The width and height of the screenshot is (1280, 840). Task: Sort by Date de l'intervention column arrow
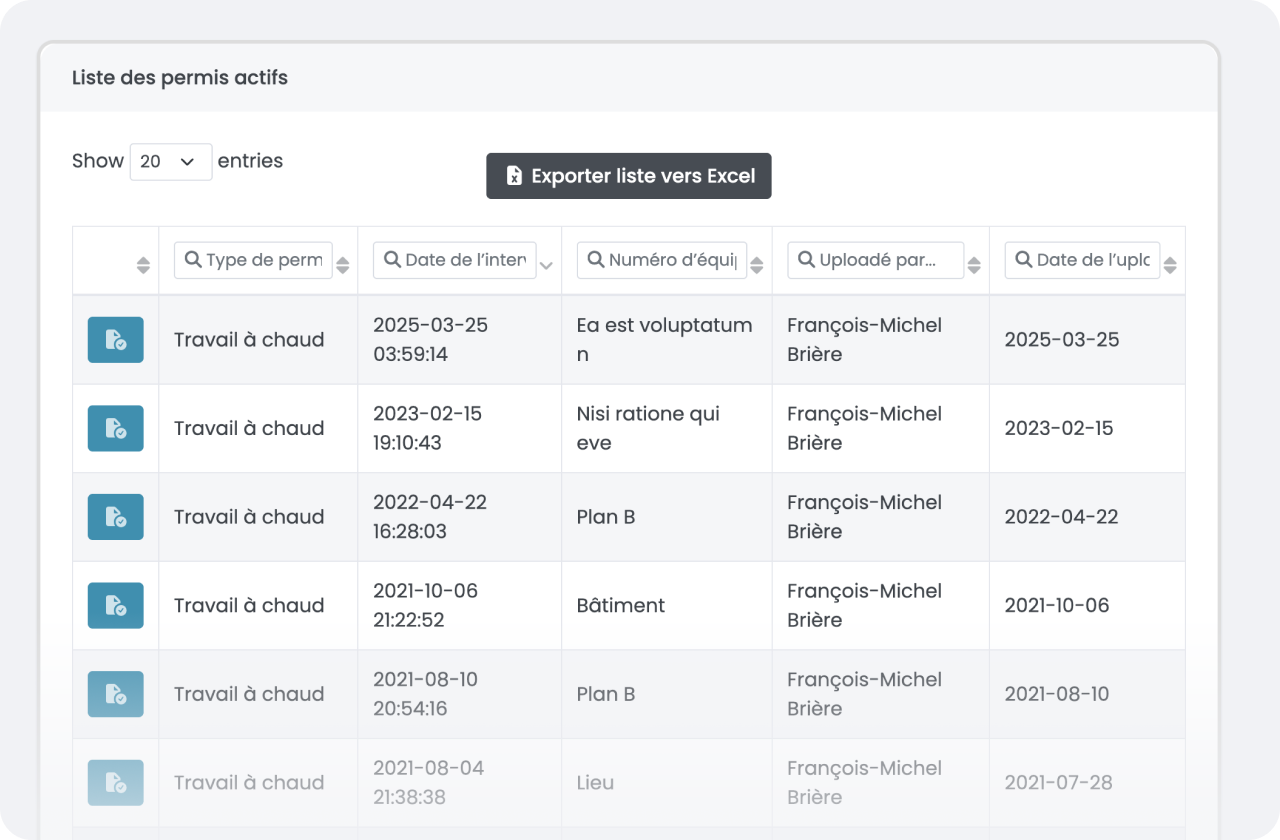pyautogui.click(x=546, y=266)
